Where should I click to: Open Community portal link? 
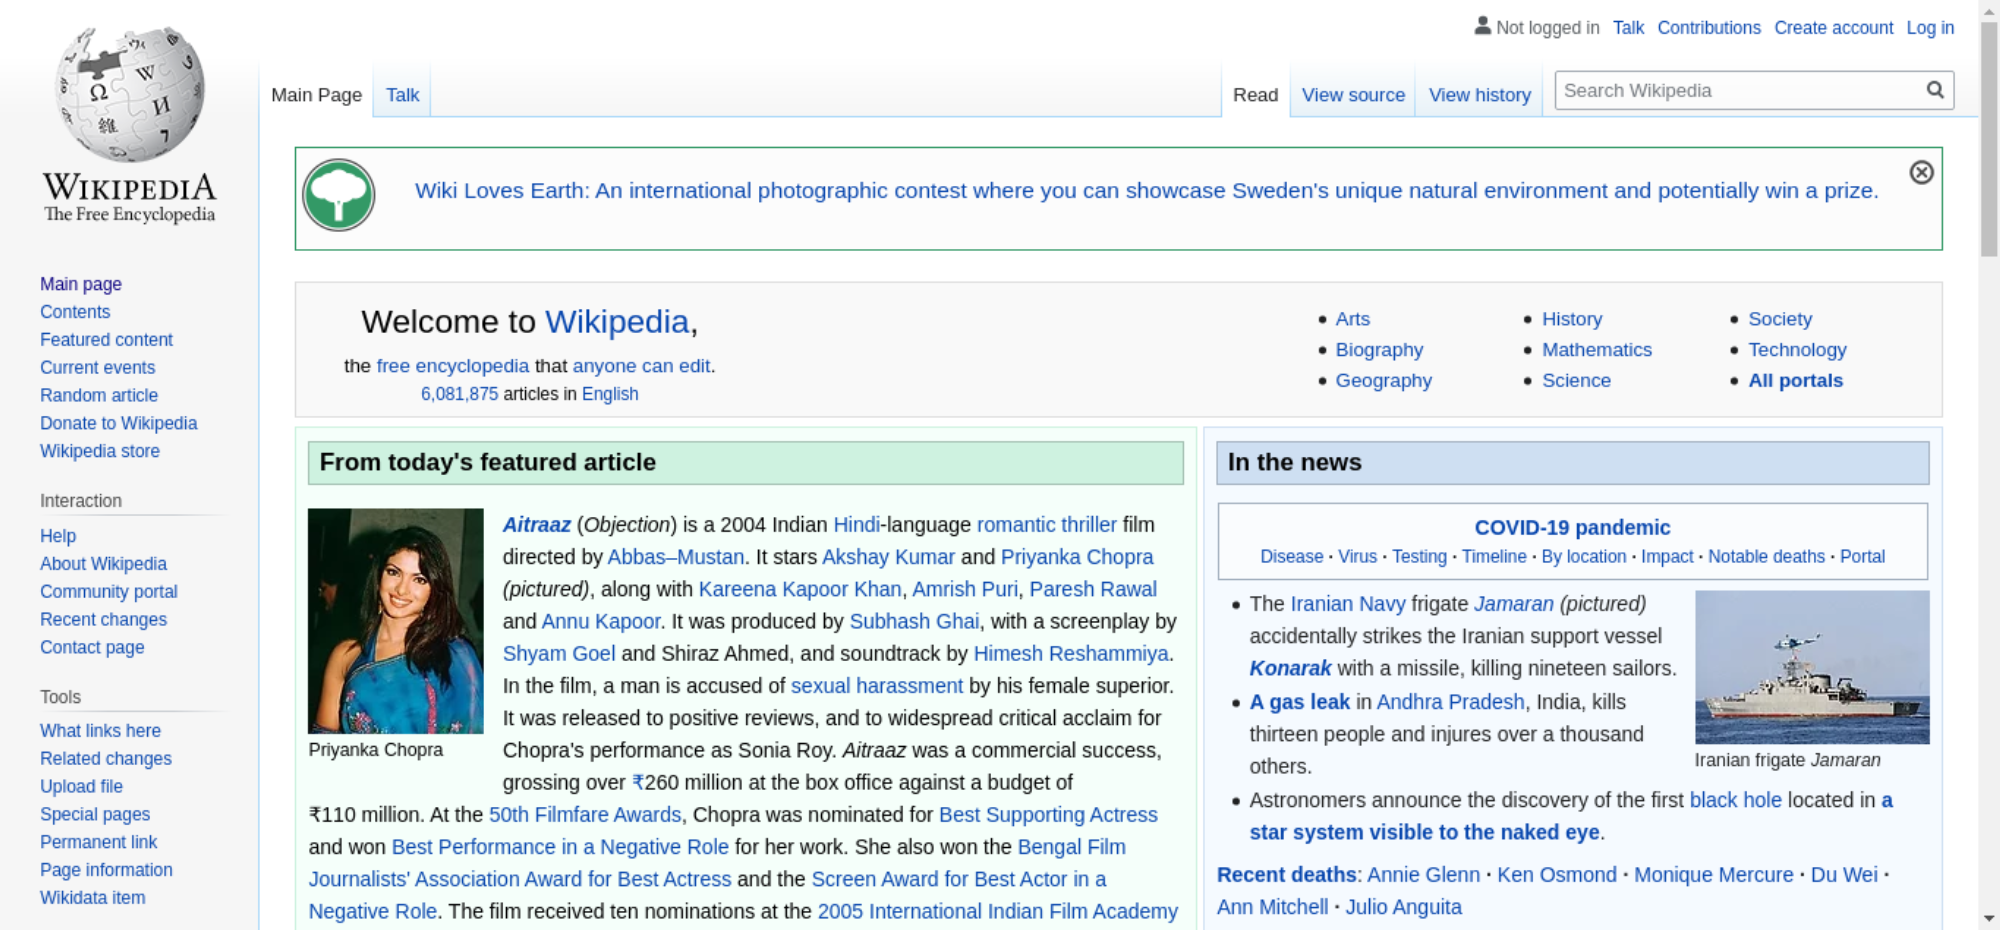coord(108,592)
